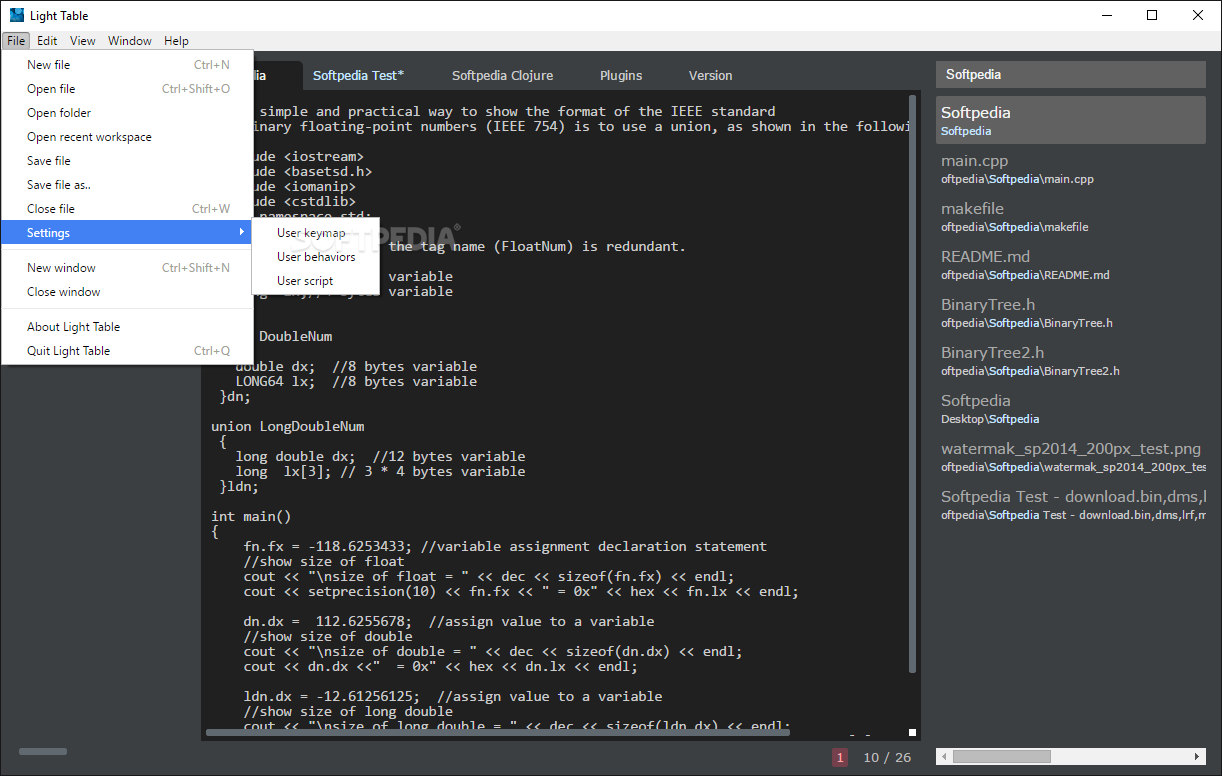Click navigator scrollbar right arrow

1198,757
